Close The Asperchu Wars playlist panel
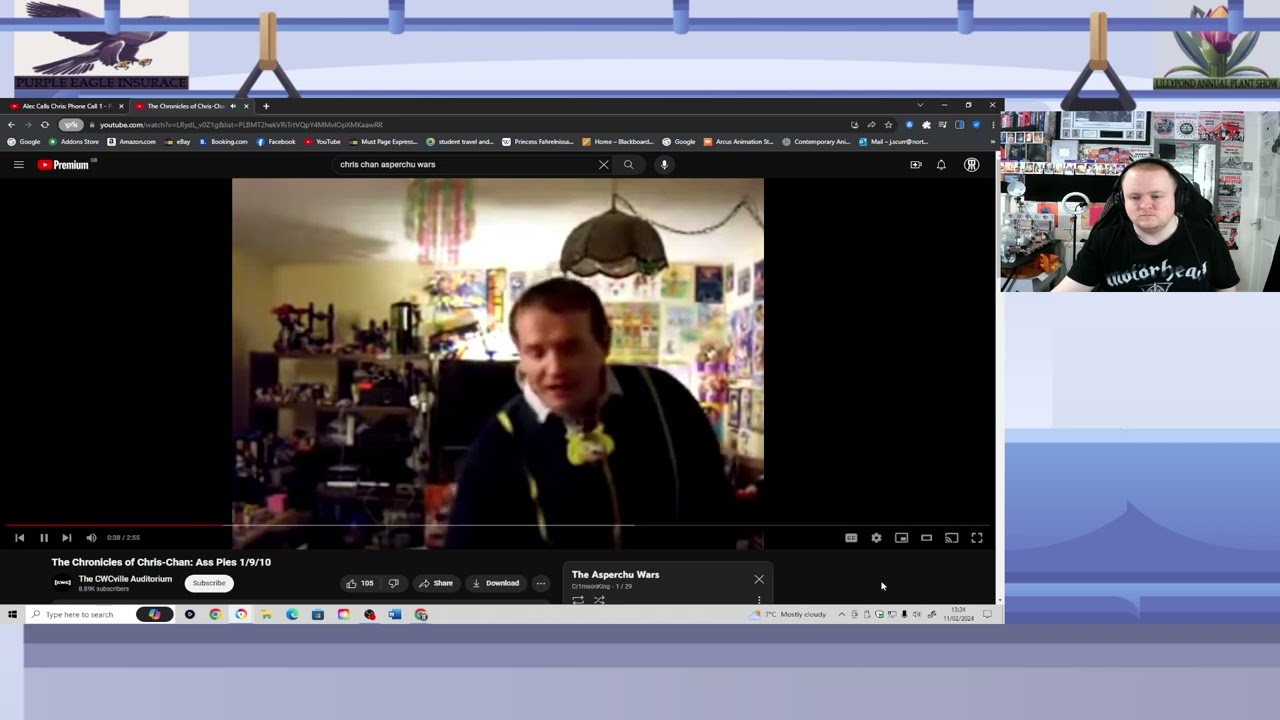Screen dimensions: 1280x720 tap(759, 579)
